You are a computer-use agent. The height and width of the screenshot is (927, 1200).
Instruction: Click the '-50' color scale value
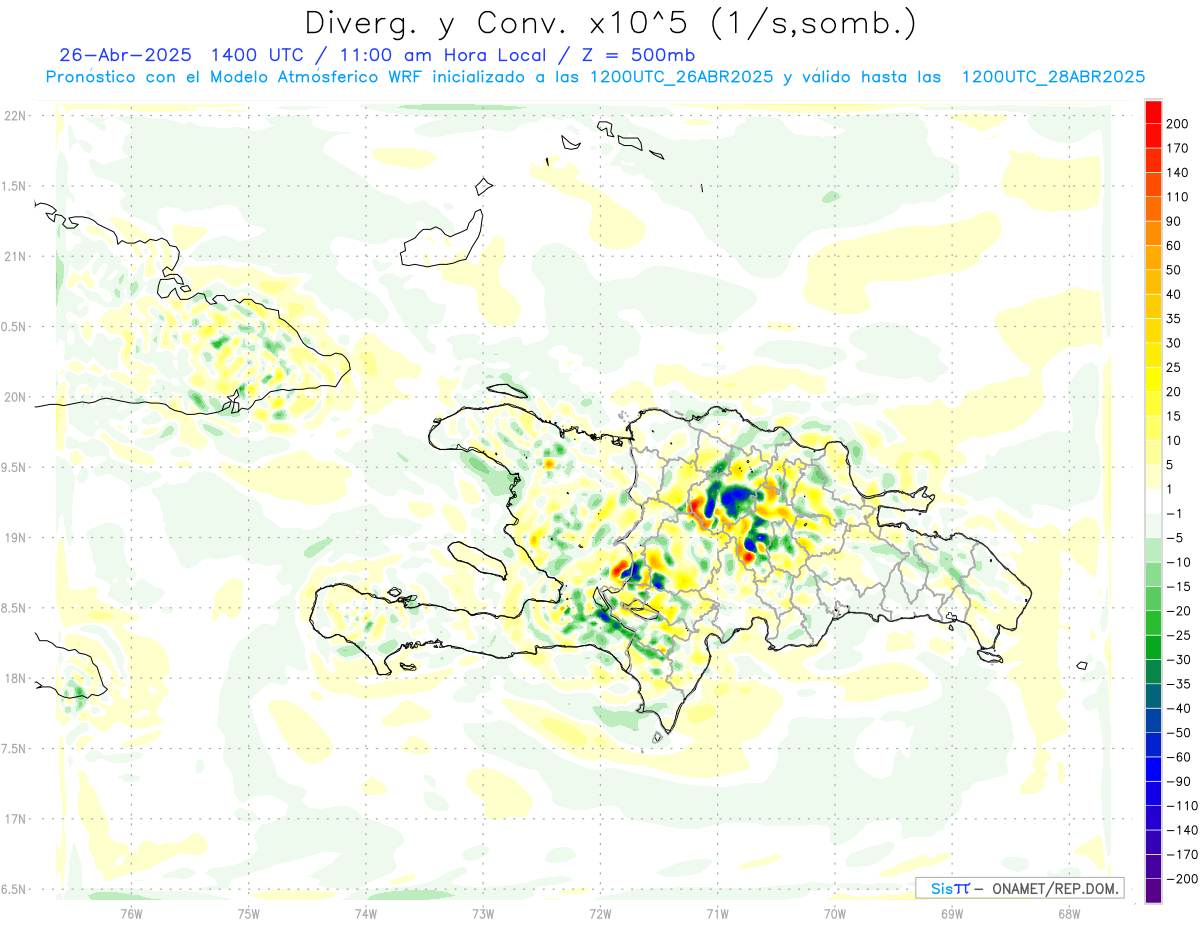tap(1179, 733)
